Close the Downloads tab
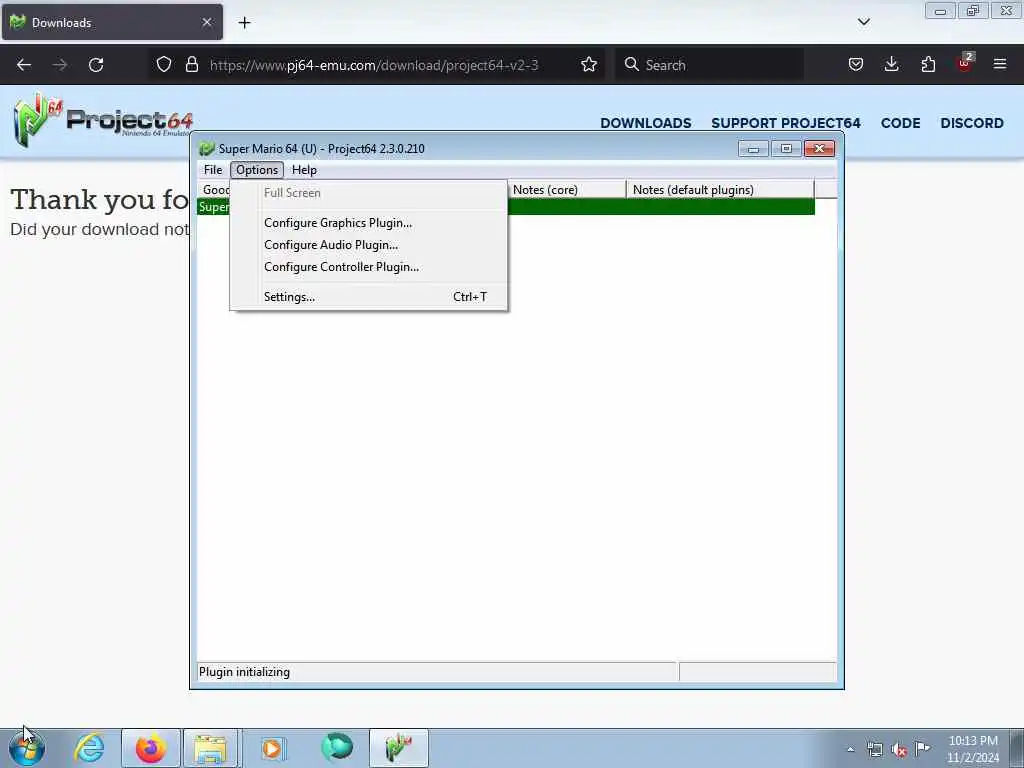The image size is (1024, 768). [207, 22]
